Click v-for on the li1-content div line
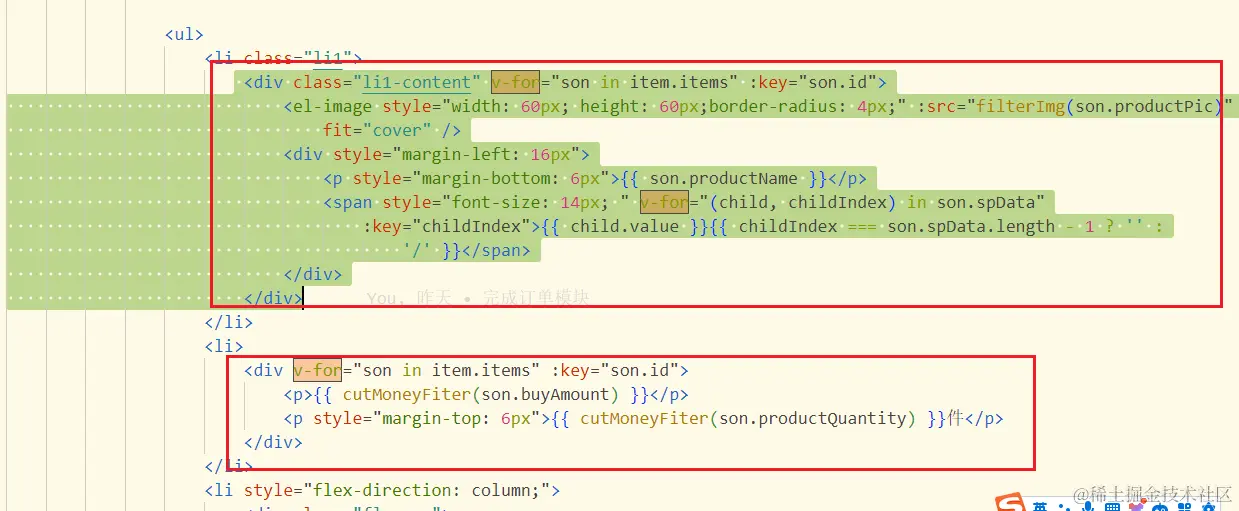 (515, 83)
